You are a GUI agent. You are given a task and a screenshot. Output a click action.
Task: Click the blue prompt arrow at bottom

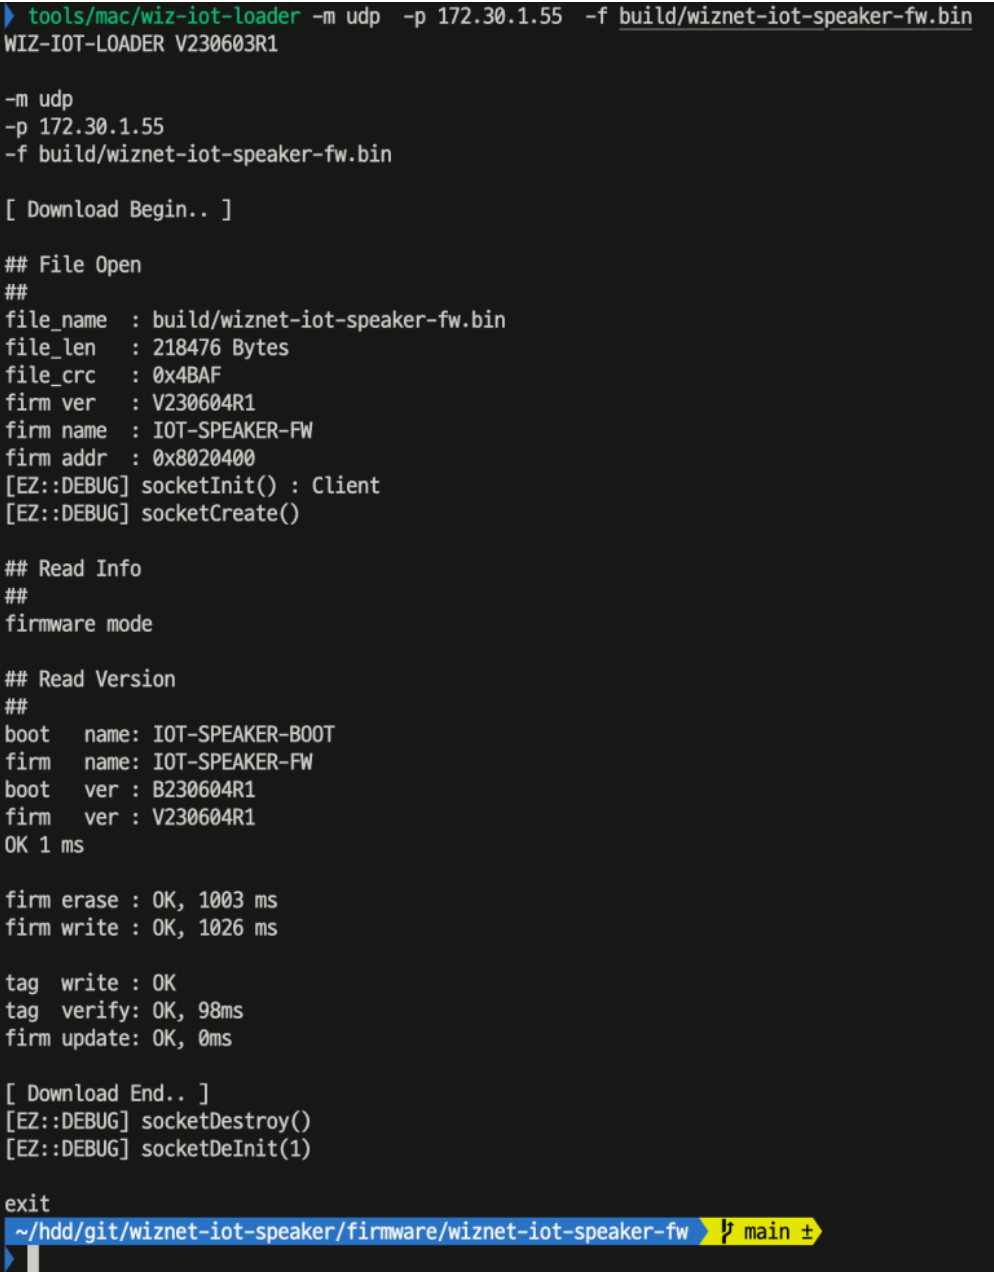point(10,1258)
